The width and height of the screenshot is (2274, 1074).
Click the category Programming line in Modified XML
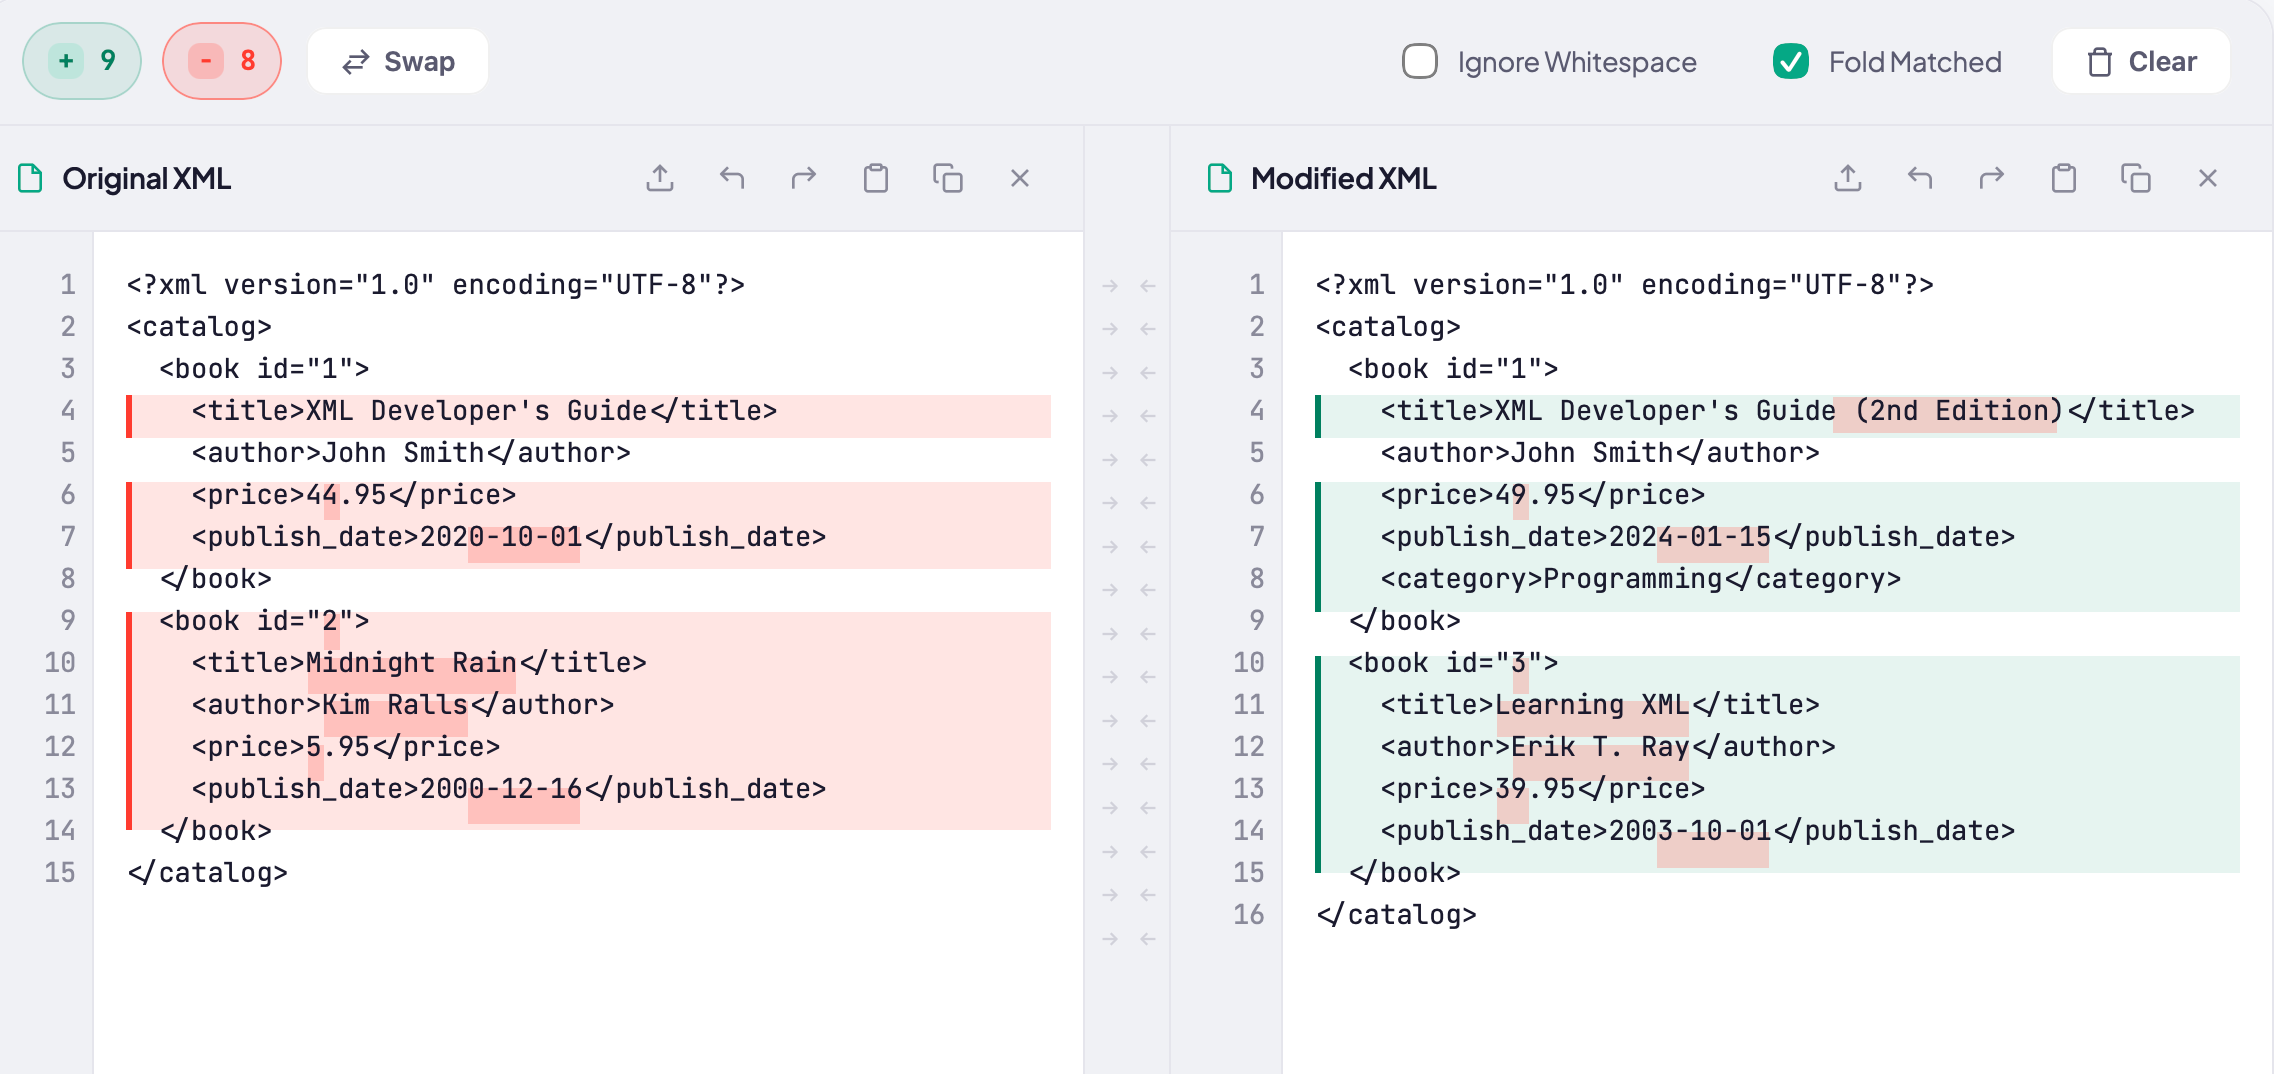coord(1640,579)
